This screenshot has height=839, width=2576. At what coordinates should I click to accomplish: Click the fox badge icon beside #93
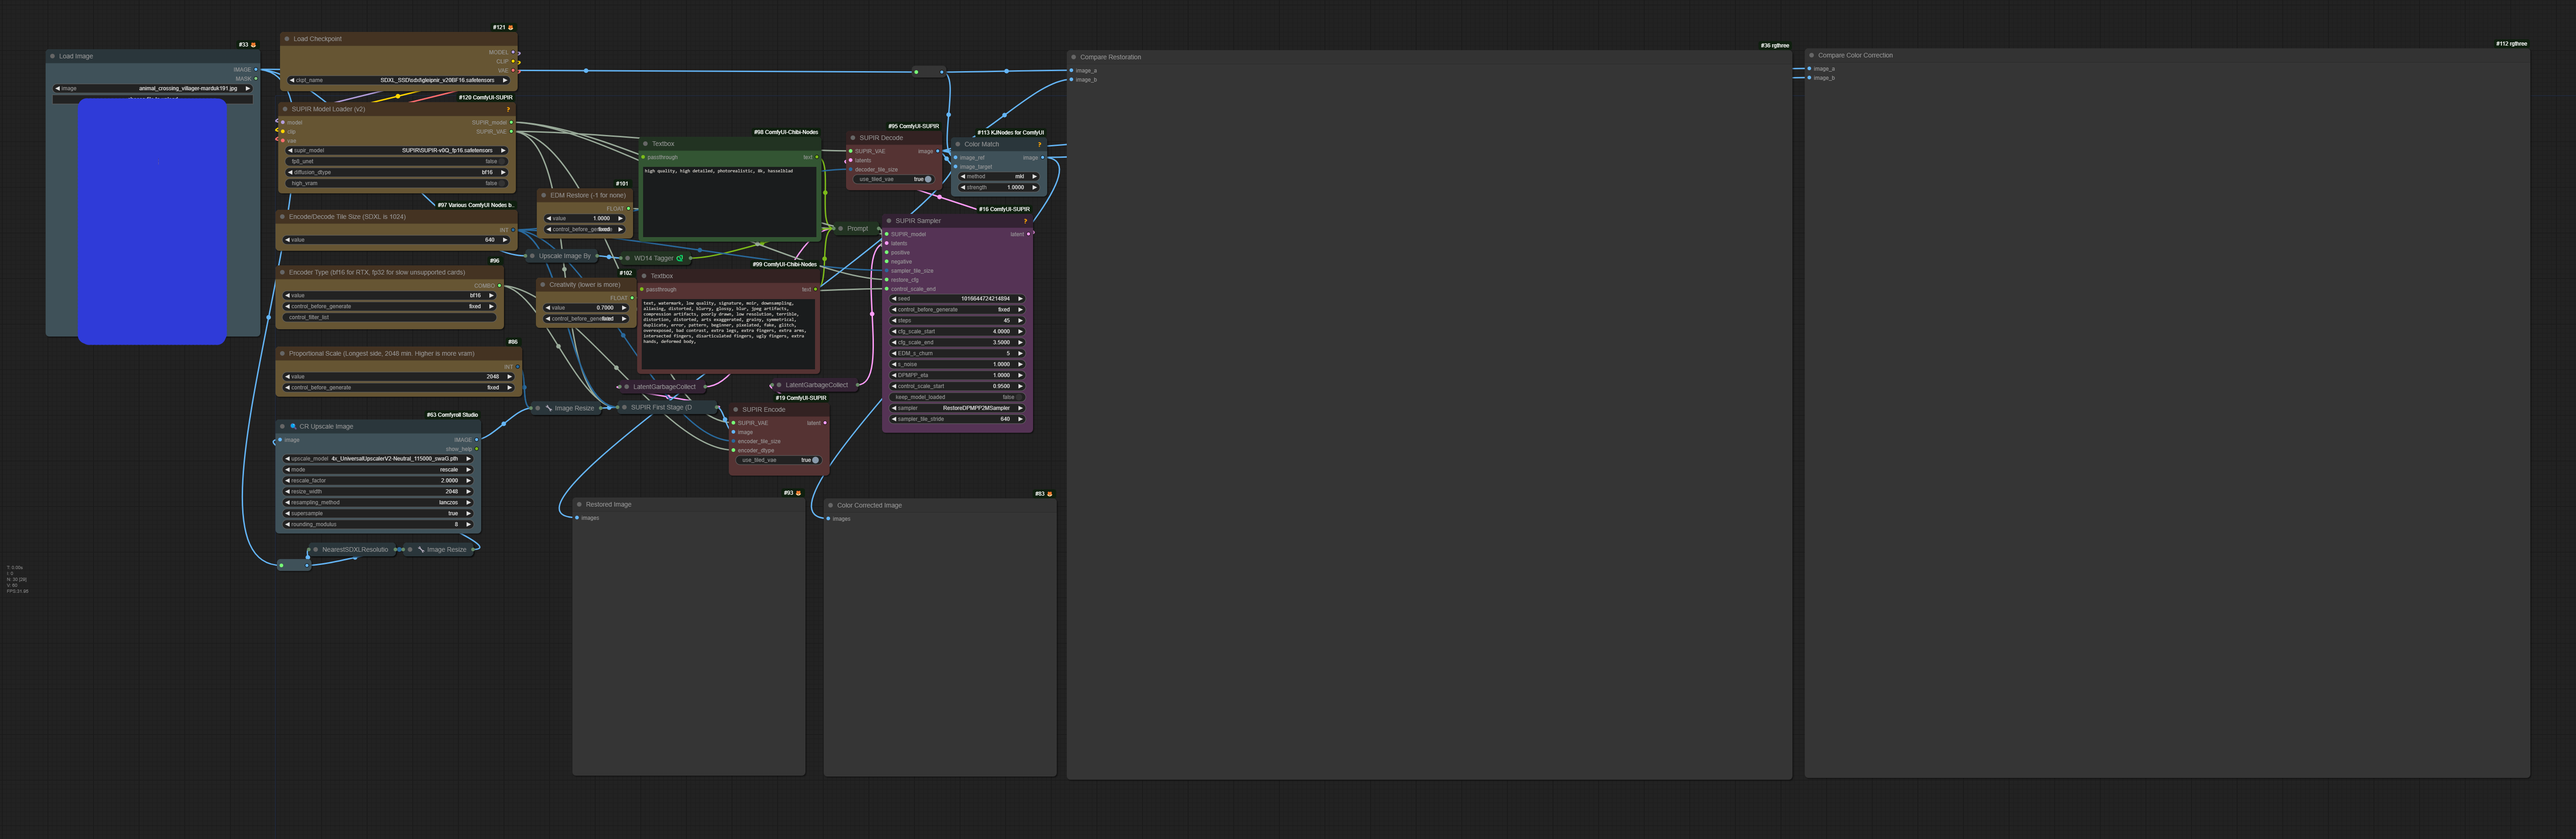click(x=798, y=493)
